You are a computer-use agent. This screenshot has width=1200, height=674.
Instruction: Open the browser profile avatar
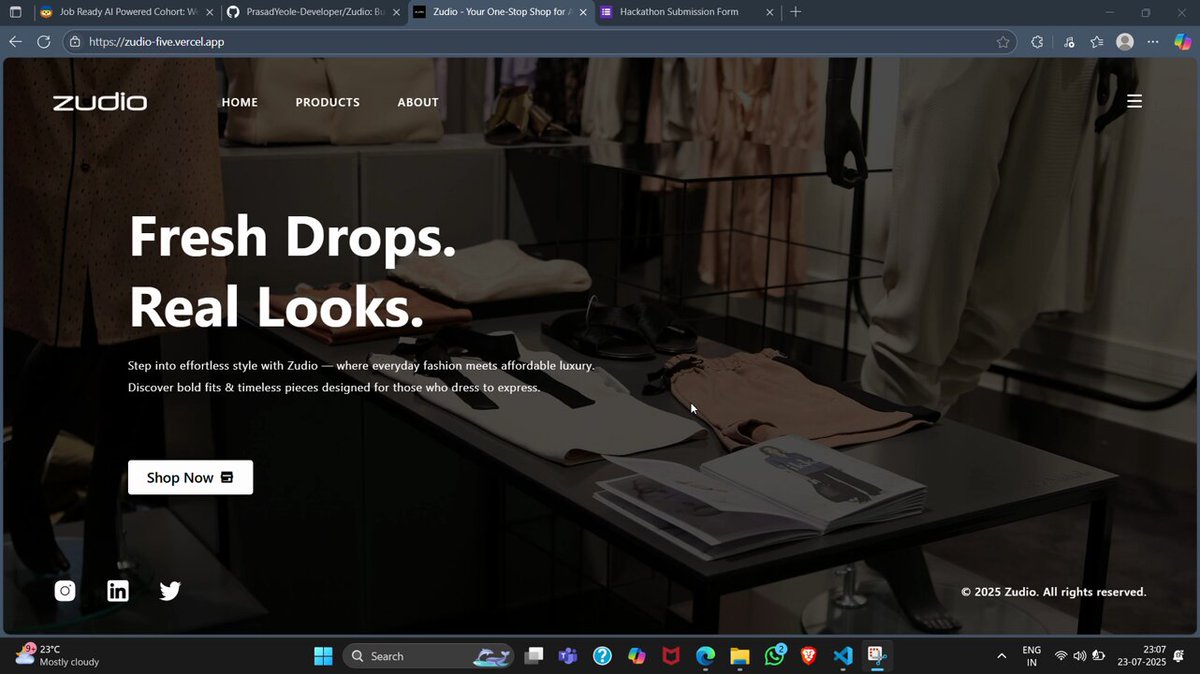[x=1125, y=42]
